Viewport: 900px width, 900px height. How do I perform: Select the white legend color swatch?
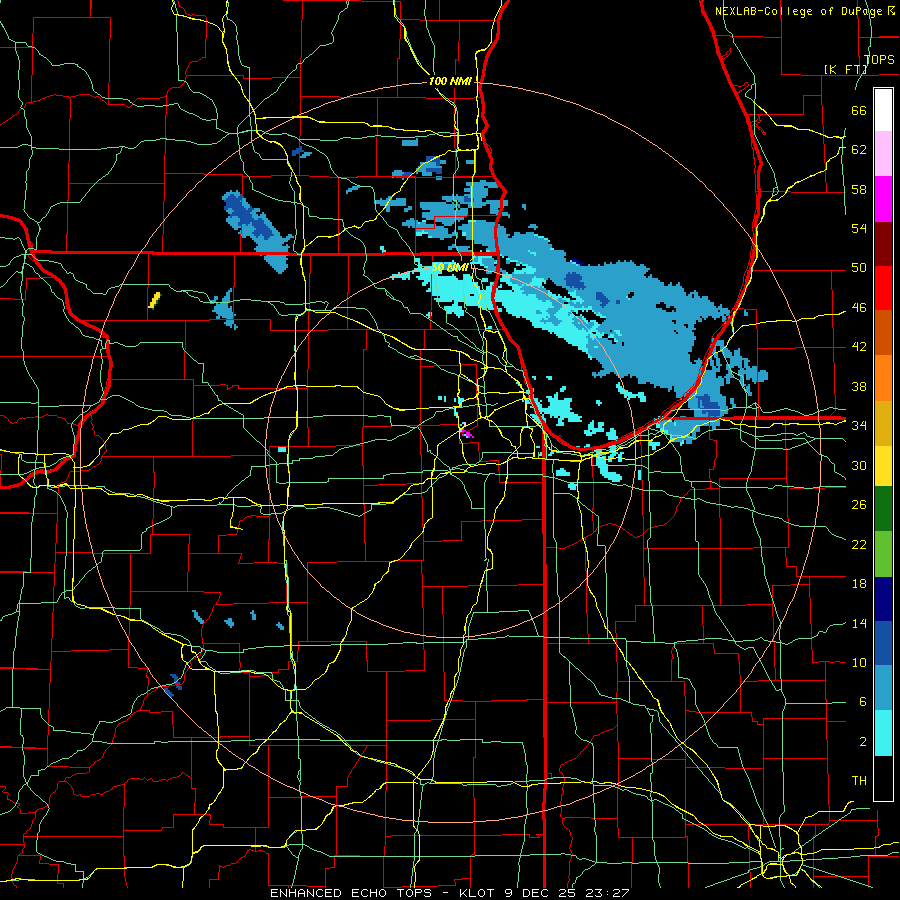click(883, 110)
